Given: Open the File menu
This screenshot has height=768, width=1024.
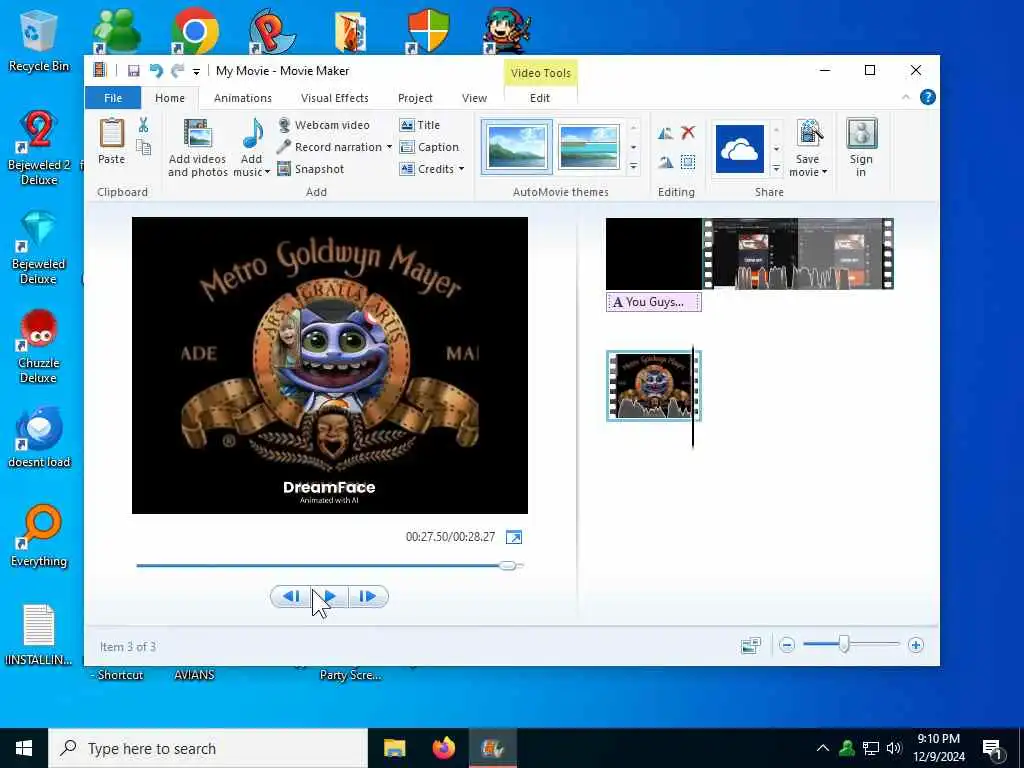Looking at the screenshot, I should tap(113, 98).
